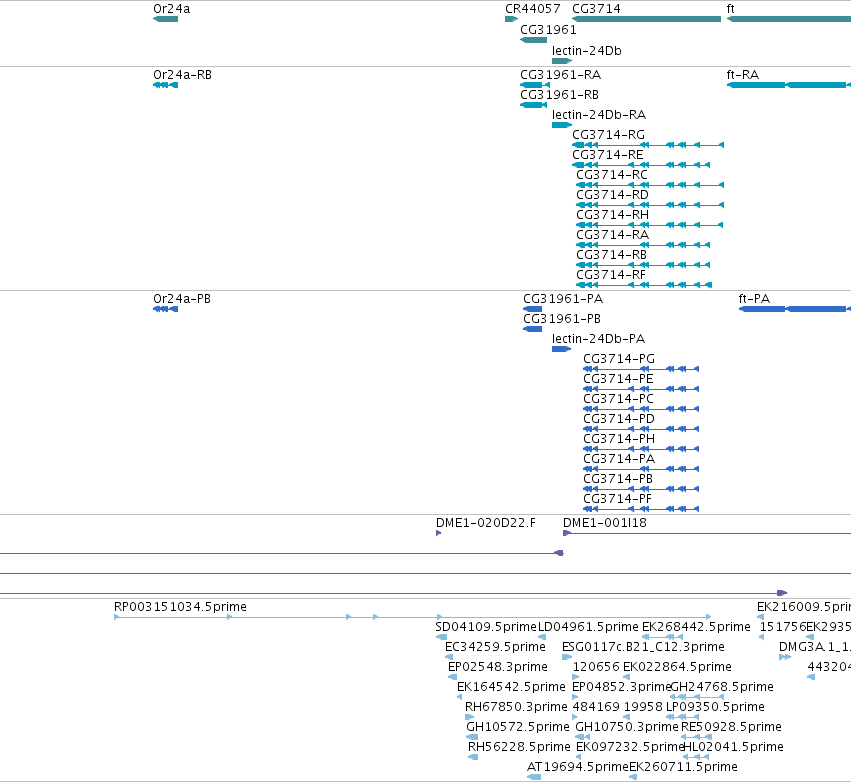Click the ft gene label
The width and height of the screenshot is (851, 782).
coord(731,9)
